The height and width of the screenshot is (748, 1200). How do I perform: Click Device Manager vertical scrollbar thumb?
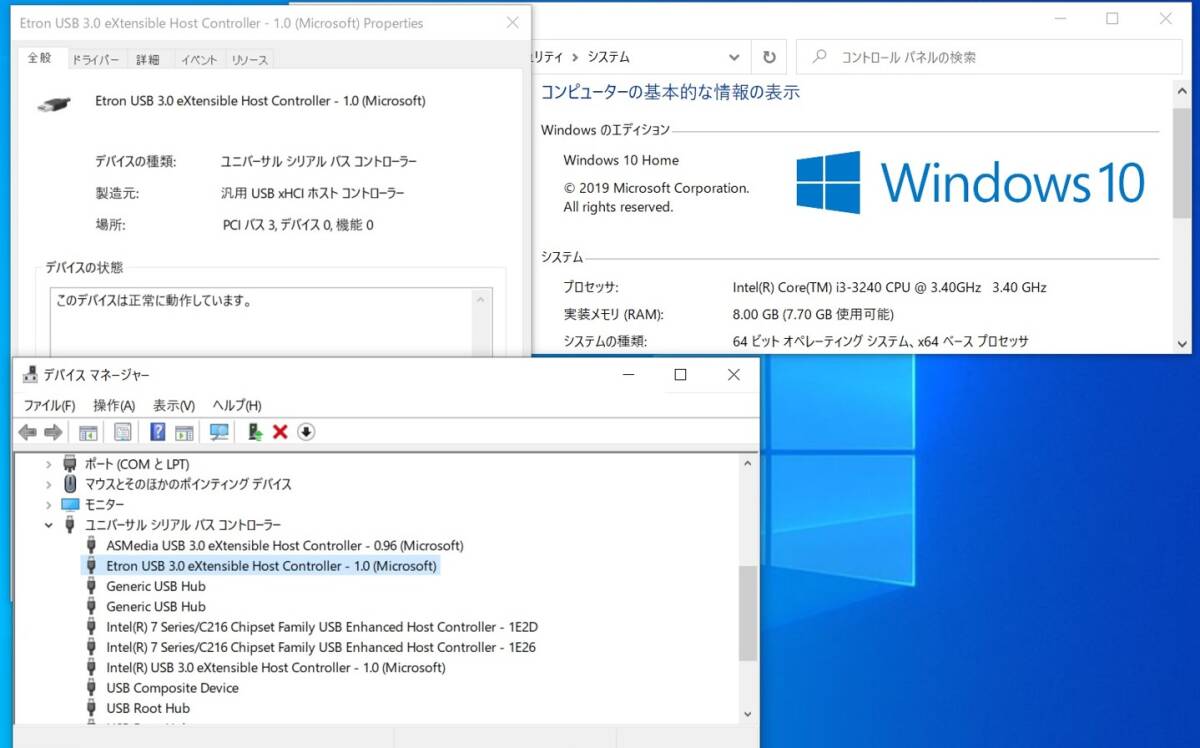pyautogui.click(x=748, y=614)
